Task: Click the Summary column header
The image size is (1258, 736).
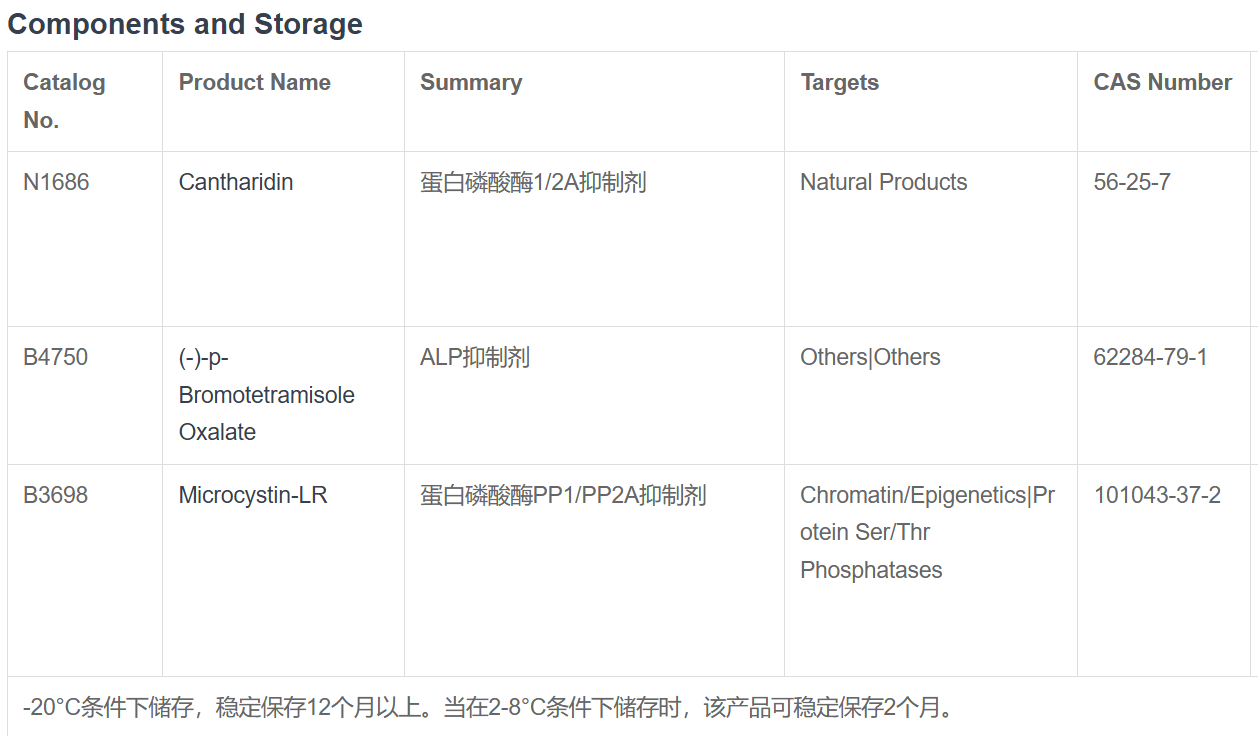Action: point(471,82)
